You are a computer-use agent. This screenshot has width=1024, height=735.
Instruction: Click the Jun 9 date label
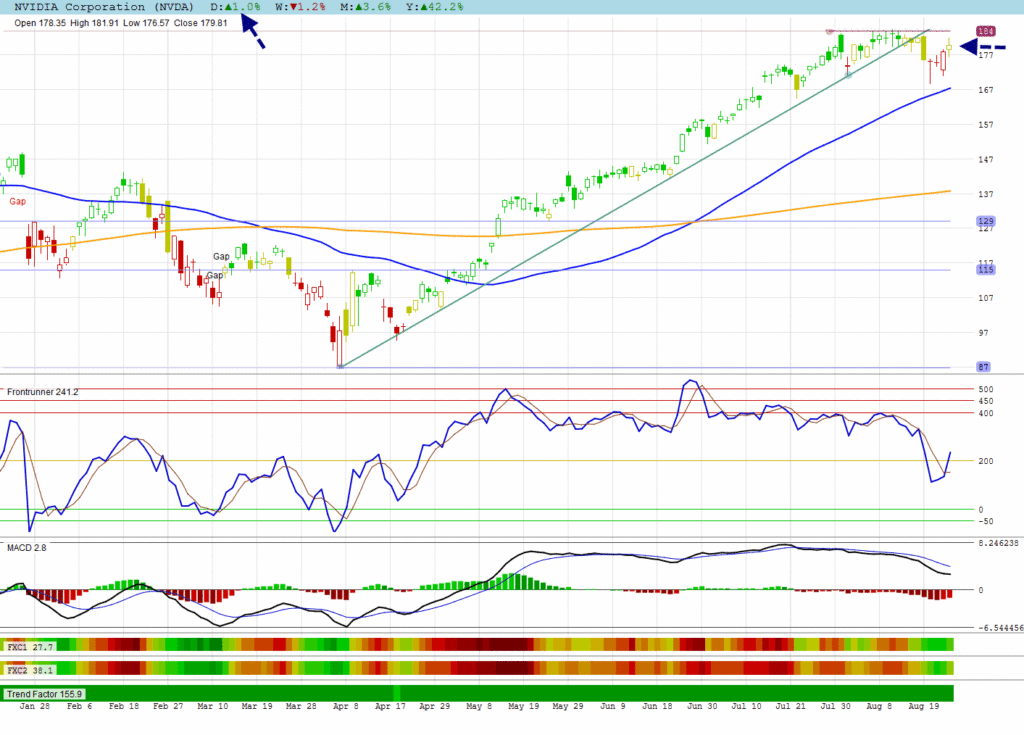613,706
